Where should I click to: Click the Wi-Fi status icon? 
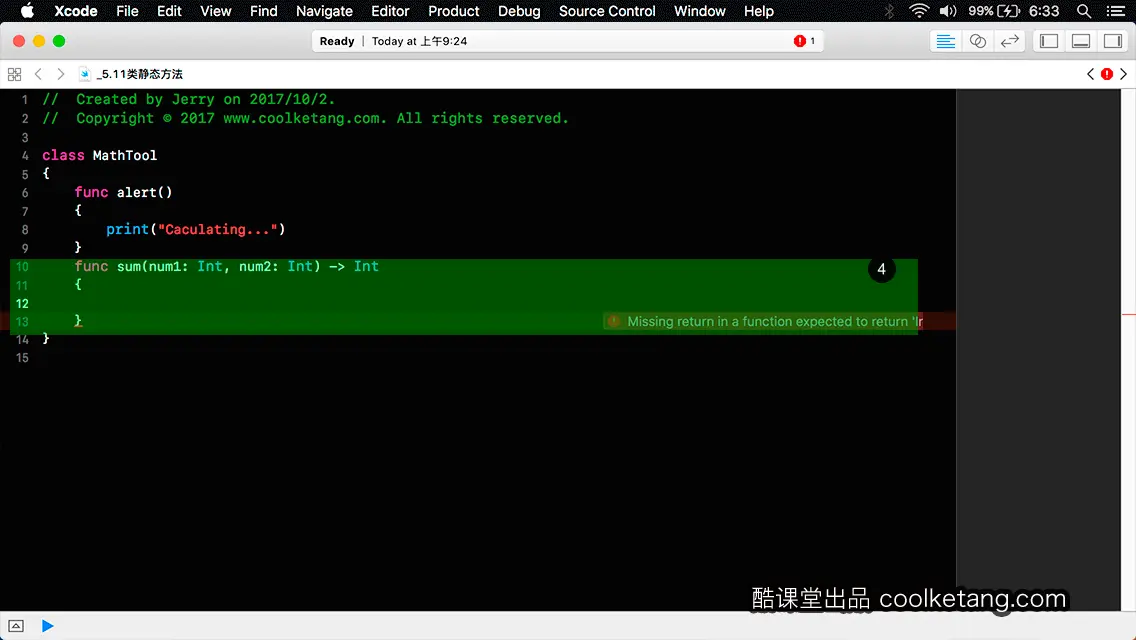(919, 11)
